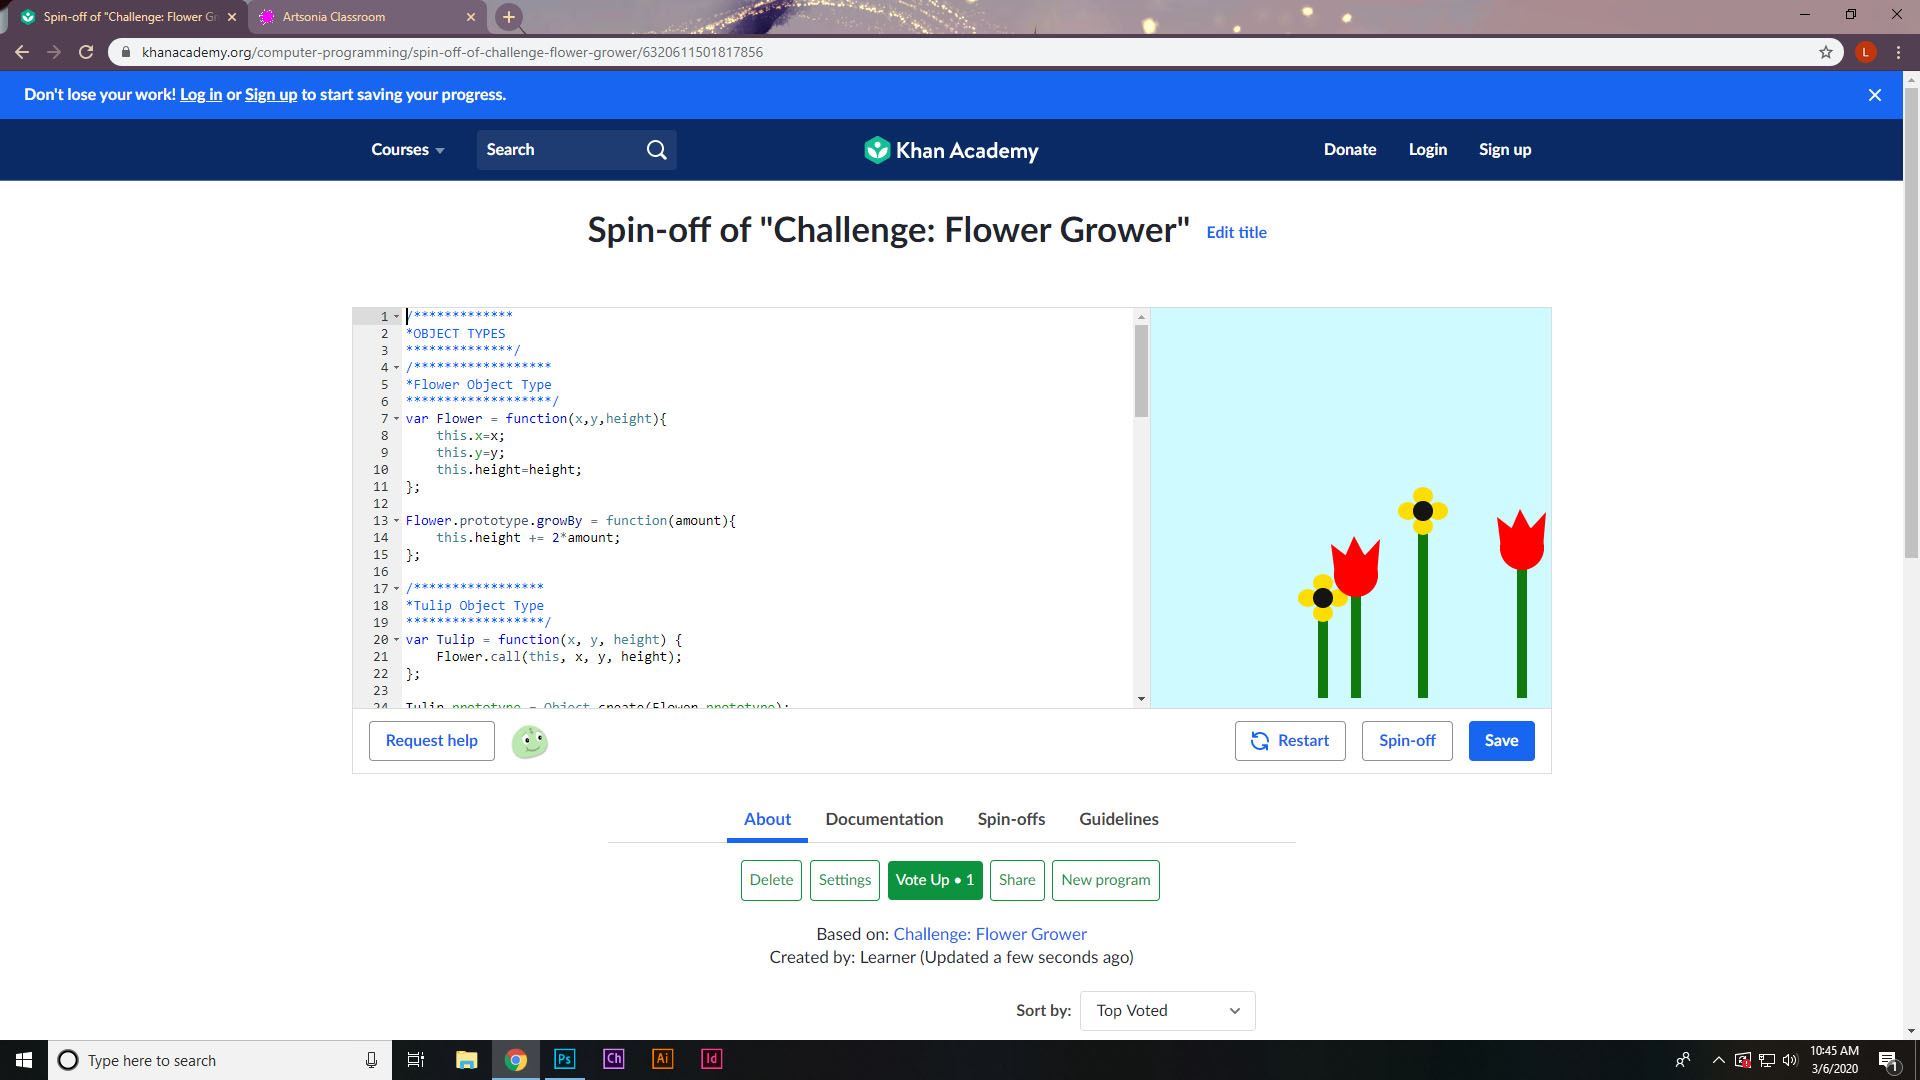Click the code editor vertical scrollbar
This screenshot has width=1920, height=1080.
[1140, 371]
